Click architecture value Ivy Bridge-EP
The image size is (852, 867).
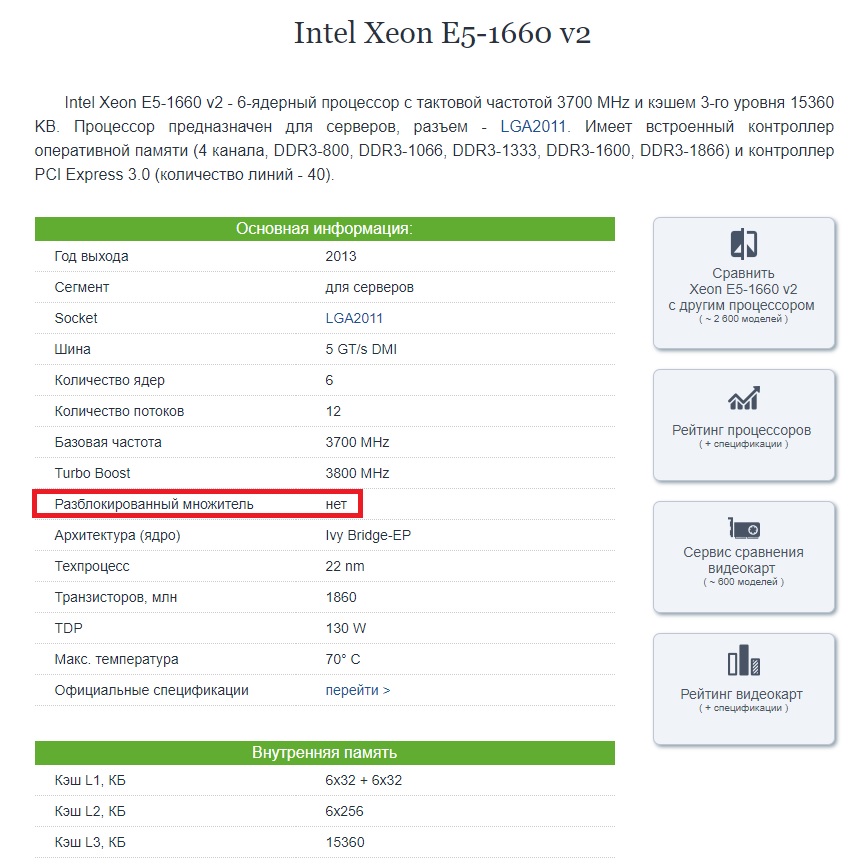[368, 535]
